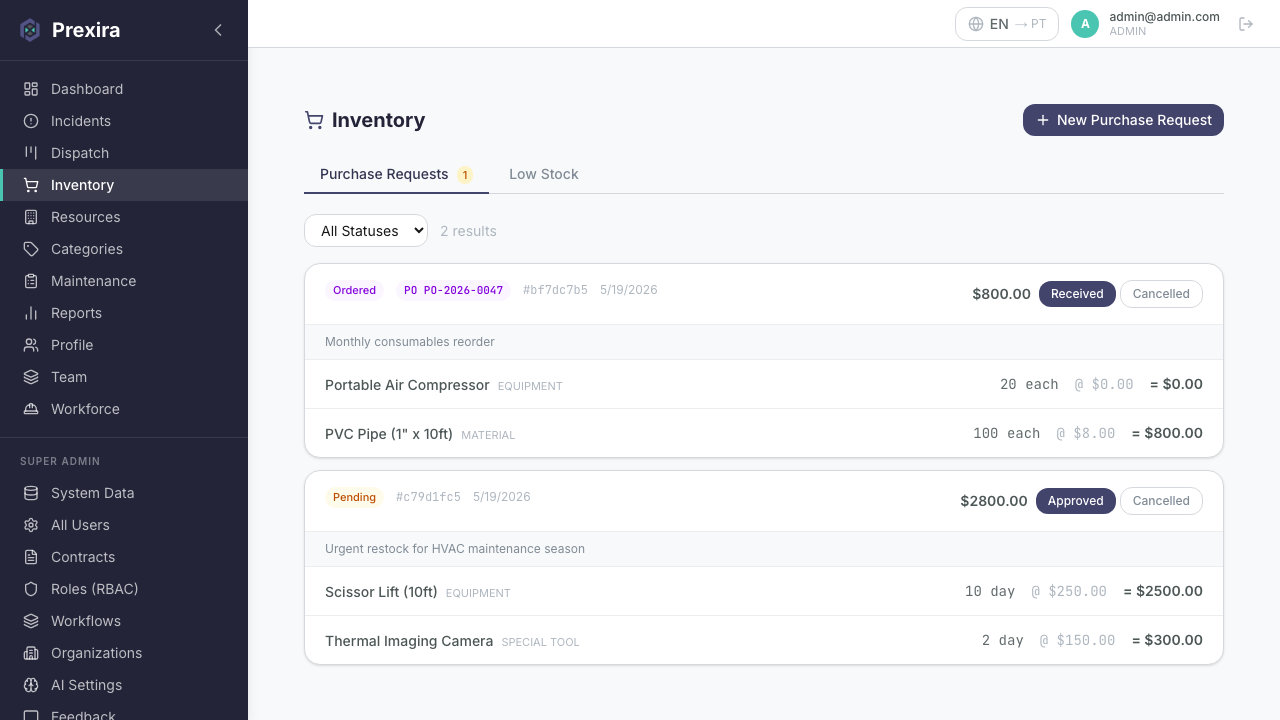Navigate to Maintenance section
Viewport: 1280px width, 720px height.
click(124, 281)
